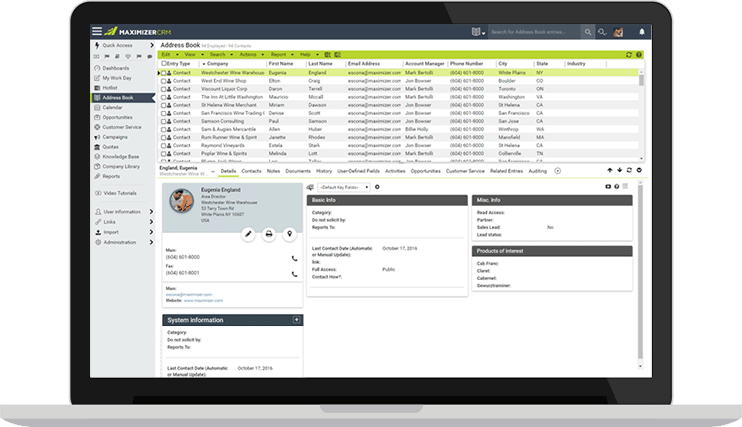
Task: Click the hamburger menu icon
Action: click(x=96, y=32)
